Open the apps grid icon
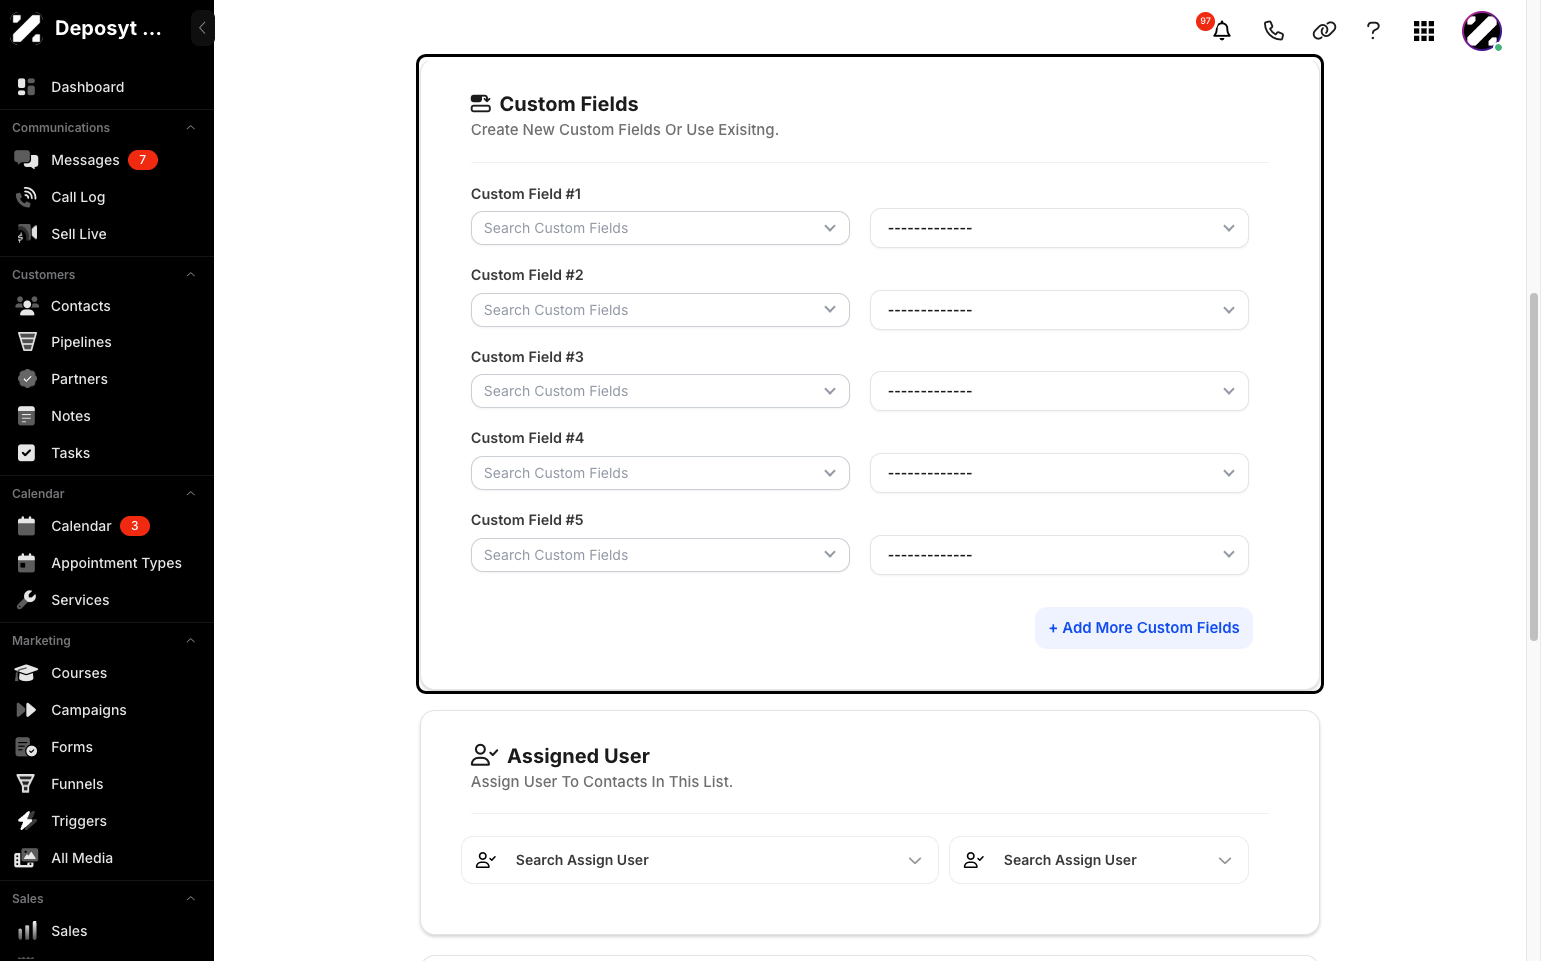Image resolution: width=1541 pixels, height=961 pixels. click(x=1424, y=31)
